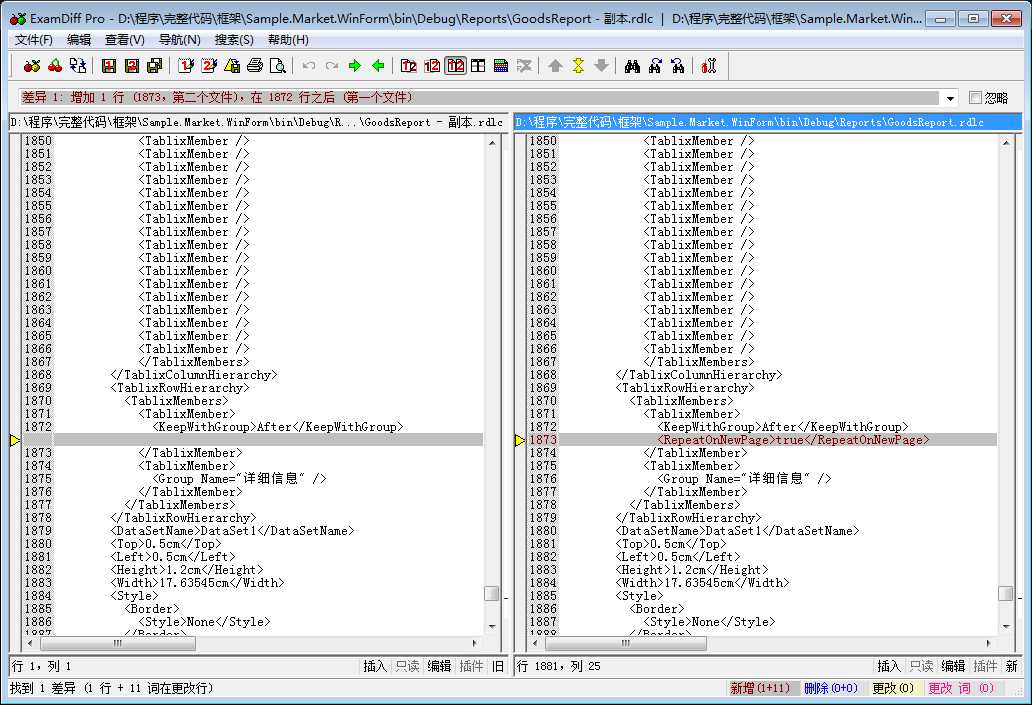The image size is (1032, 705).
Task: Click 编辑 in left pane status bar
Action: pos(440,666)
